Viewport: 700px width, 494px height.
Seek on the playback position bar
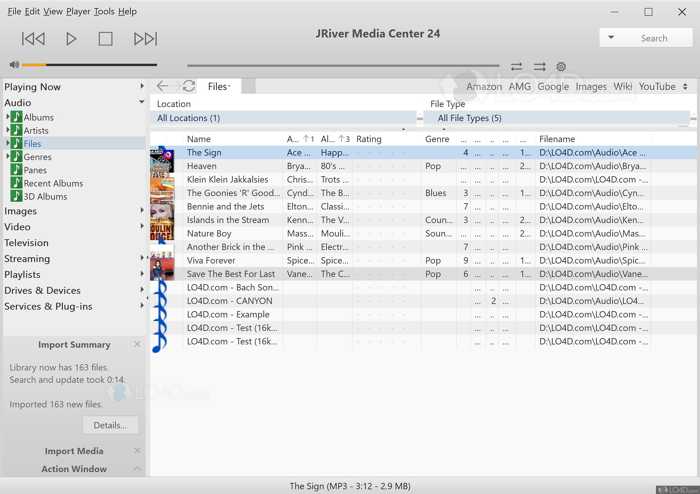343,66
